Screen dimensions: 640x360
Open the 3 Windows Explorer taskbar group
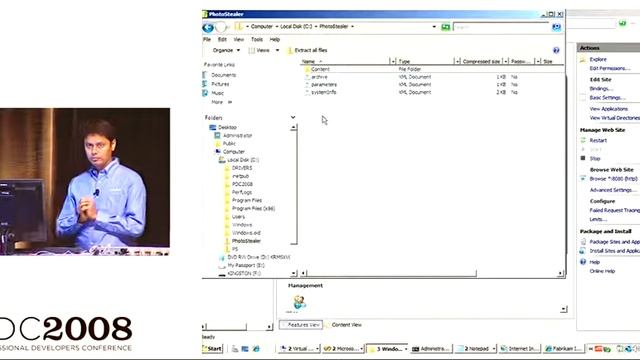click(388, 349)
